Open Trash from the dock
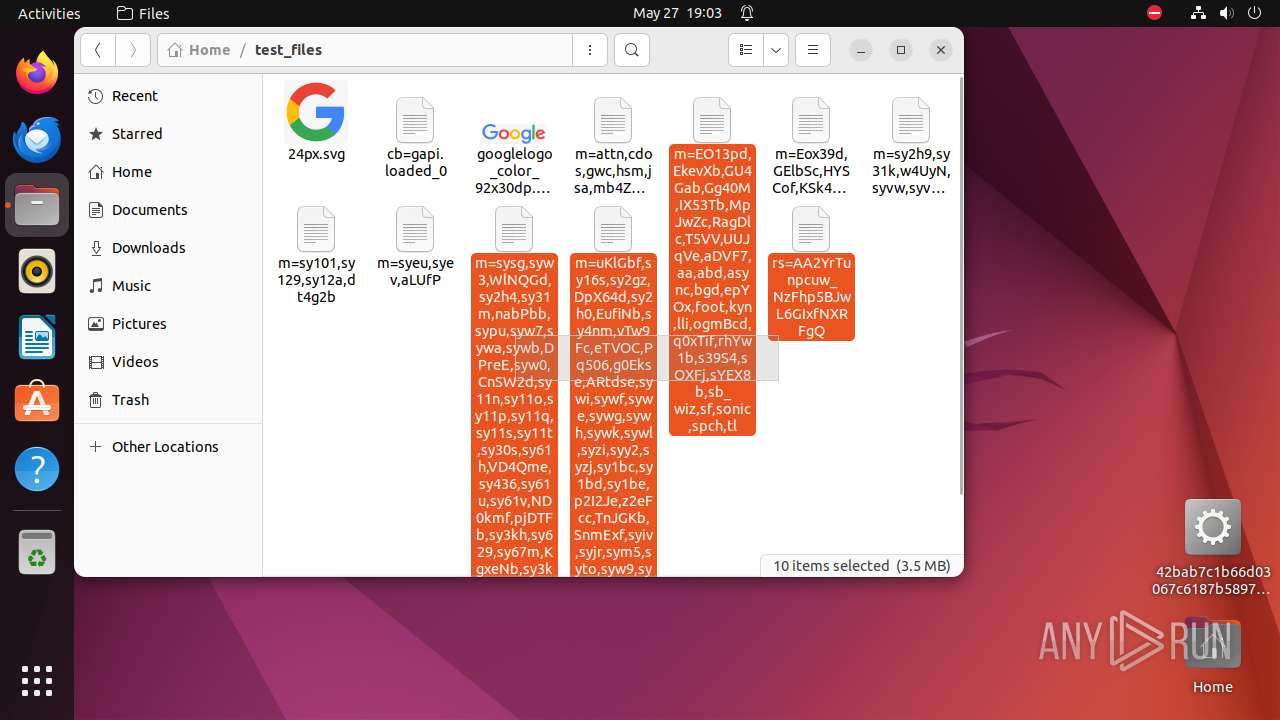 (37, 552)
